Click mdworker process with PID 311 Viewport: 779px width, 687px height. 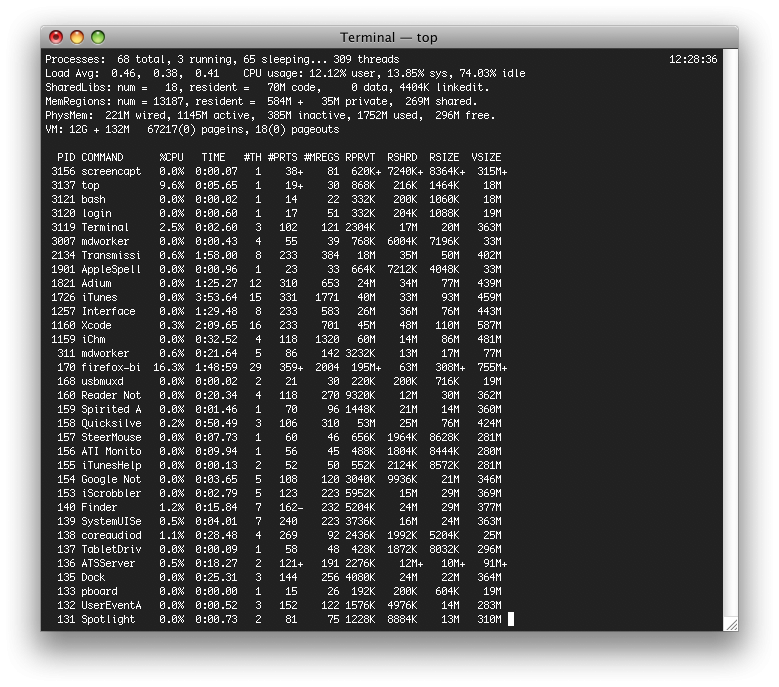105,353
